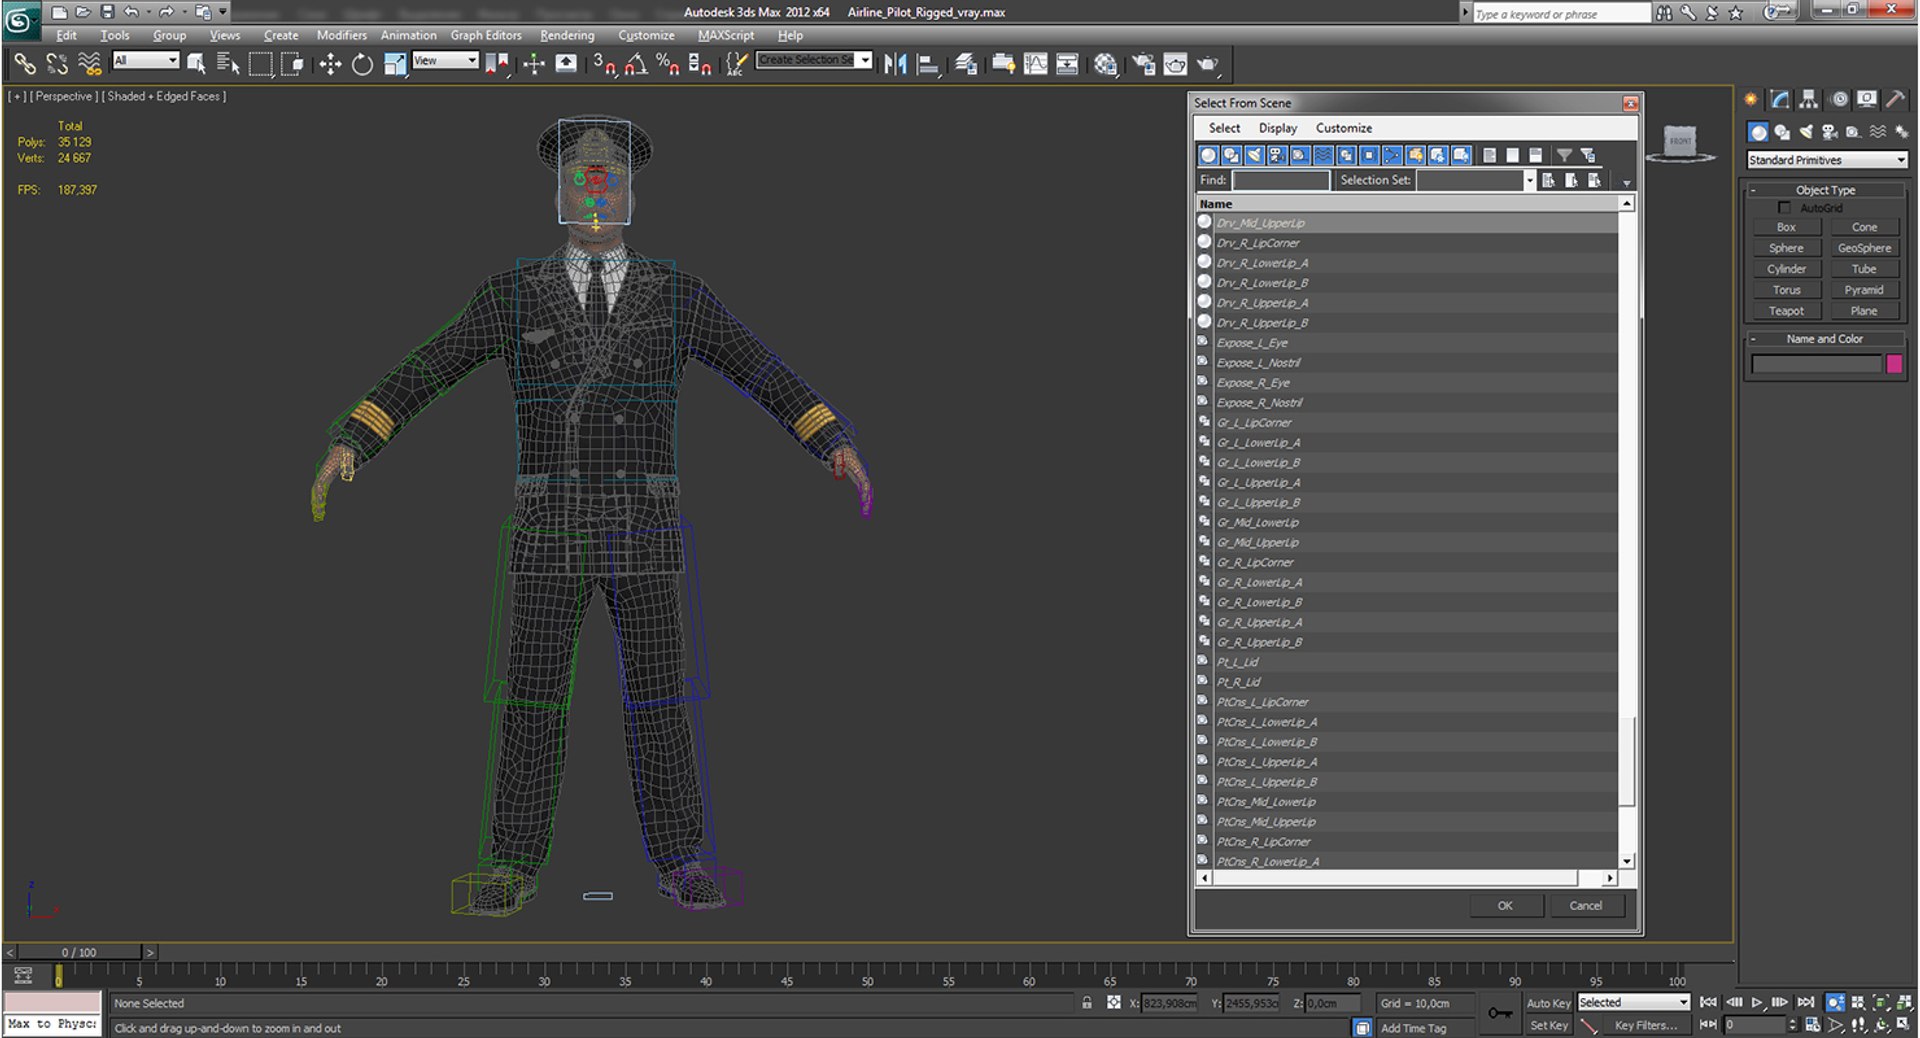Enable the AutoGrid checkbox

(1784, 208)
